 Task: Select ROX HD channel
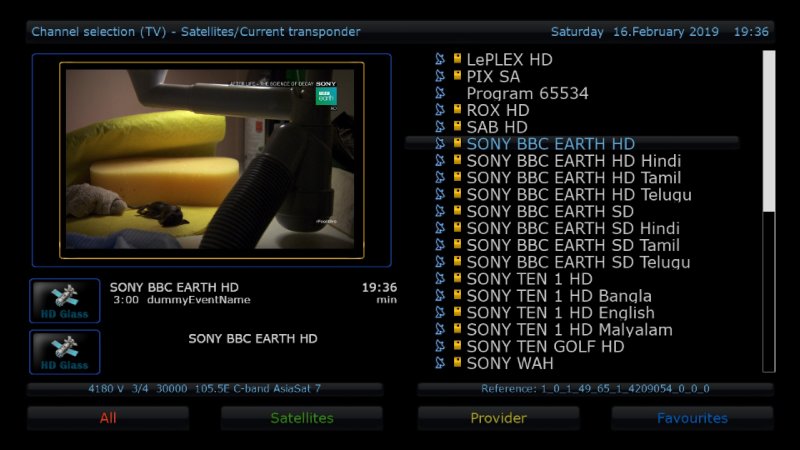(497, 110)
